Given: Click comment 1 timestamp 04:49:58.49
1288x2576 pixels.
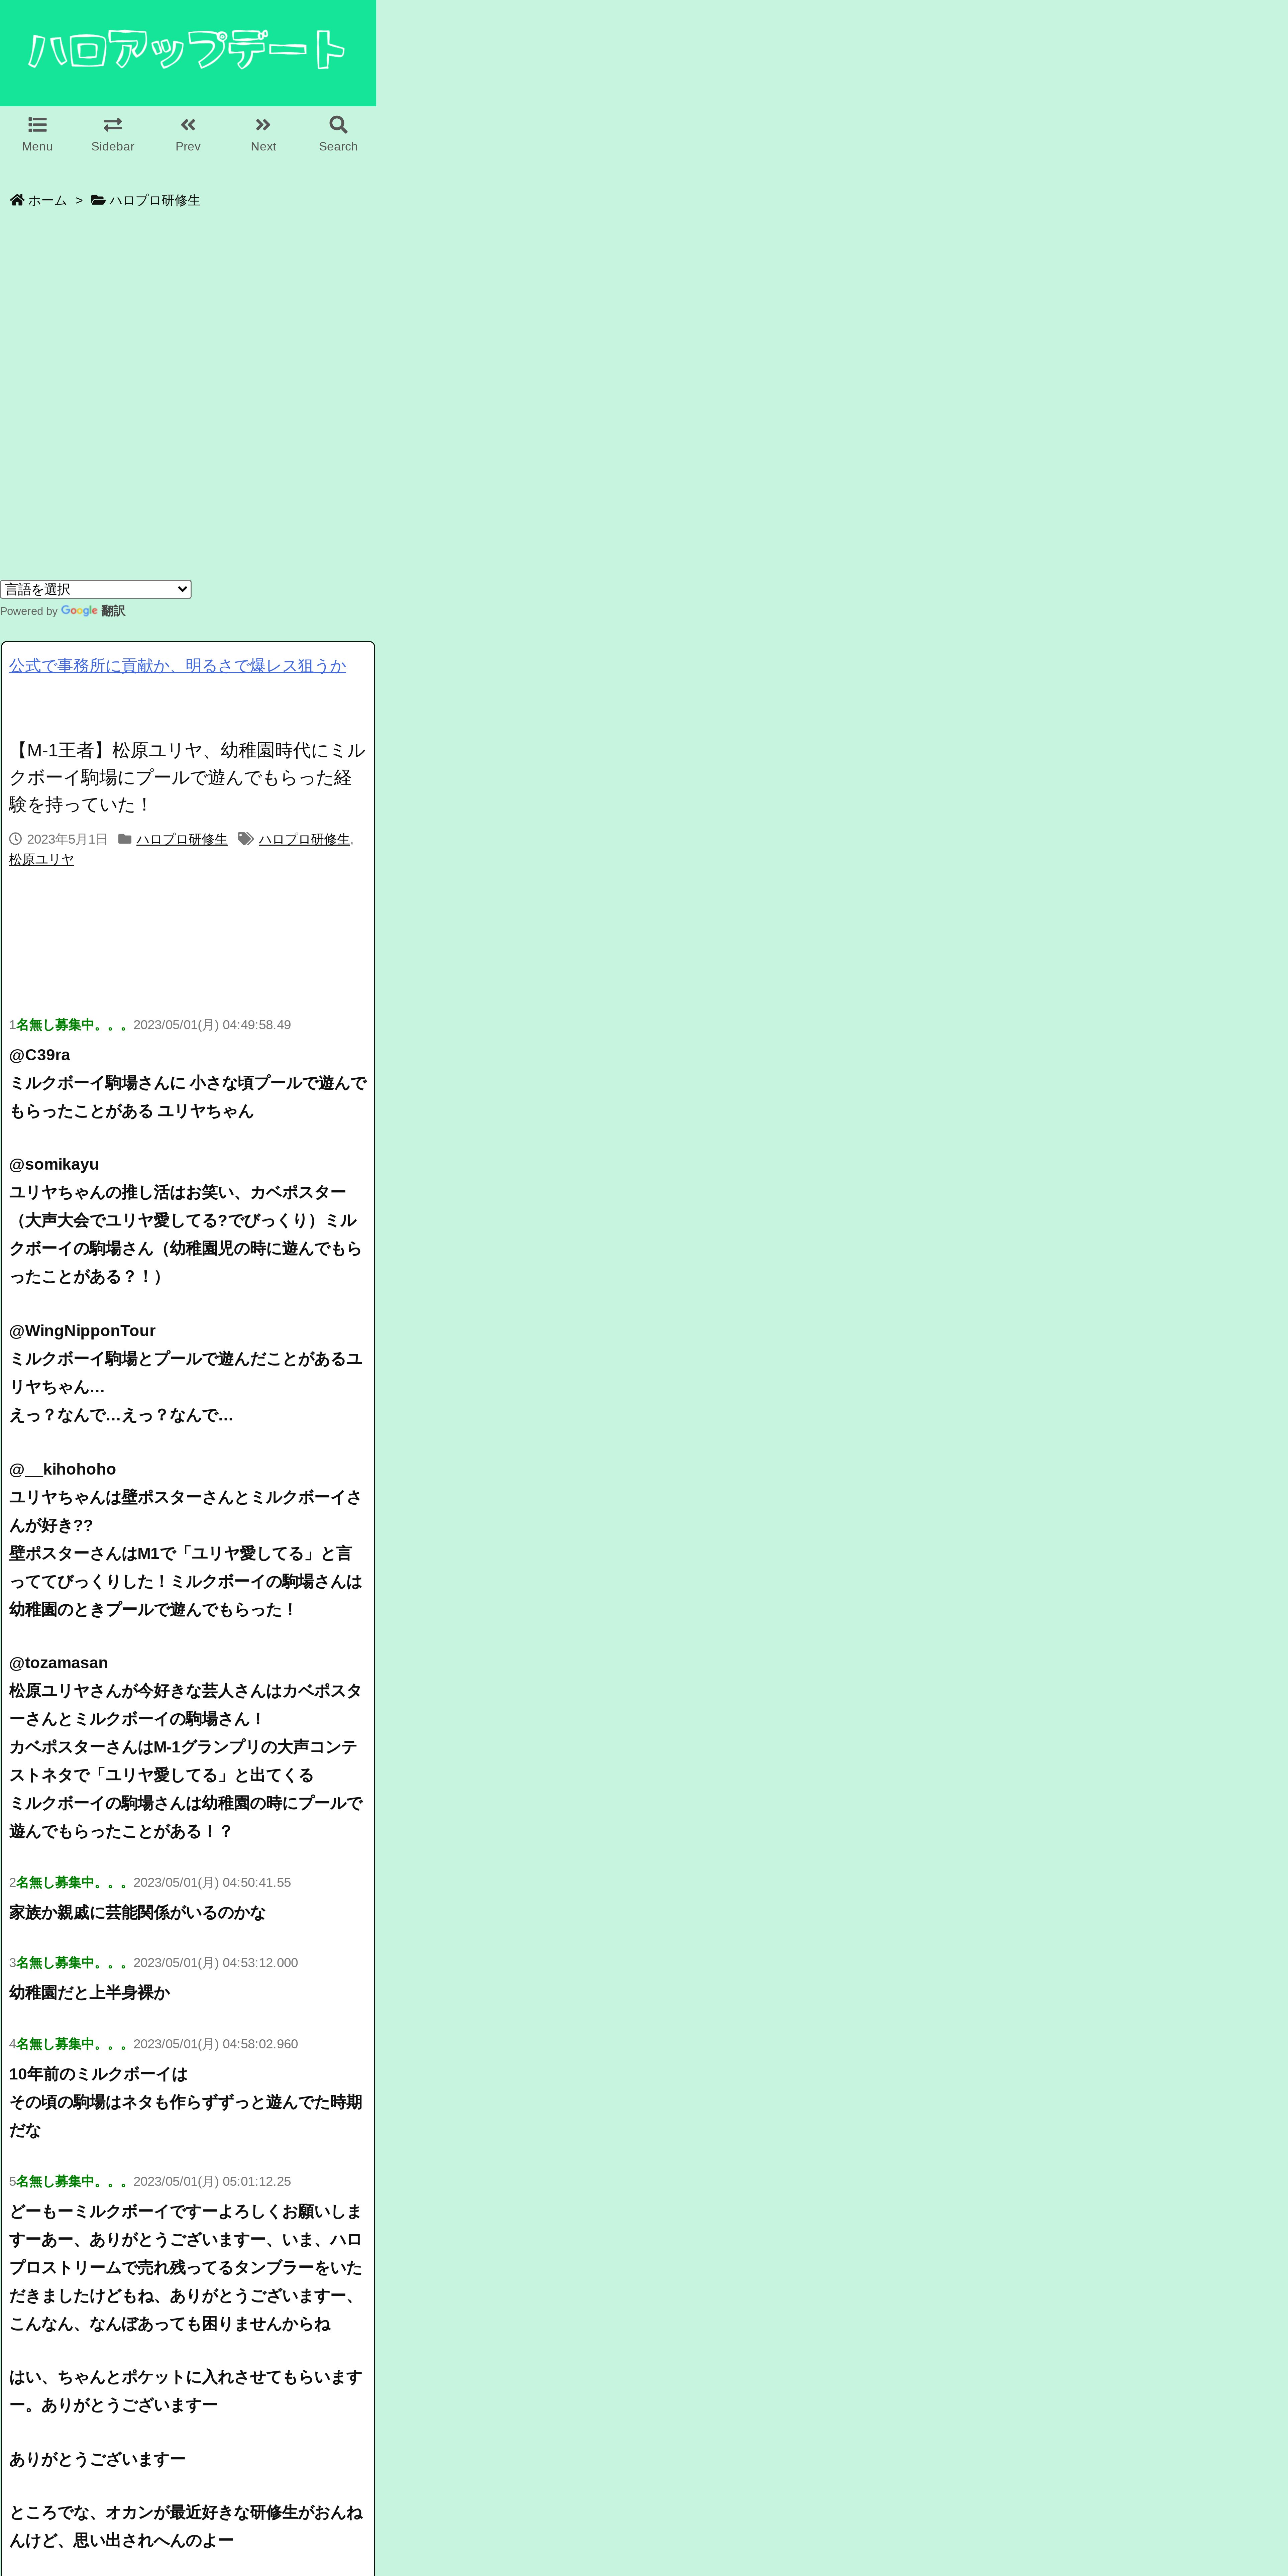Looking at the screenshot, I should pos(212,1025).
